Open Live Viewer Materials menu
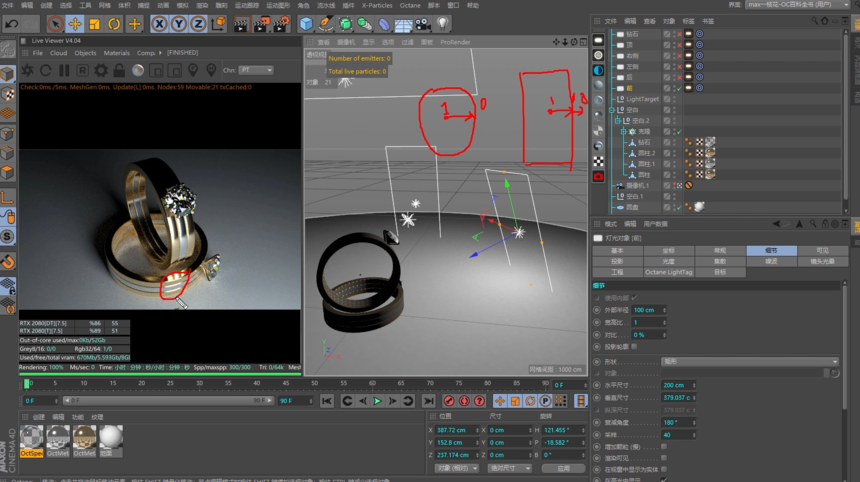Image resolution: width=860 pixels, height=482 pixels. coord(117,53)
